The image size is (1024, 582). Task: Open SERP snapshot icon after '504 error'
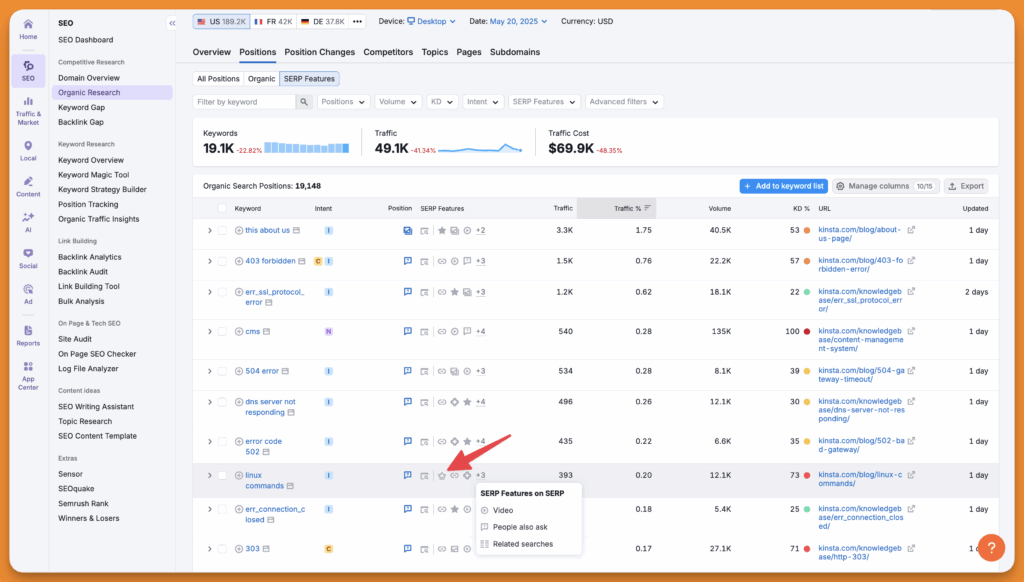(285, 371)
